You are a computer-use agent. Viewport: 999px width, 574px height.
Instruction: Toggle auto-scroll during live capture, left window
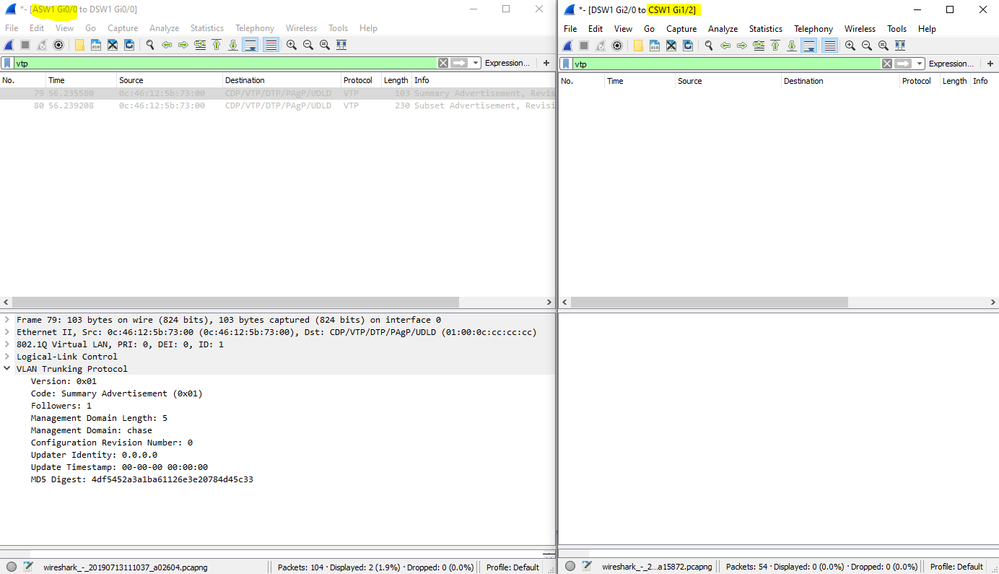(250, 45)
